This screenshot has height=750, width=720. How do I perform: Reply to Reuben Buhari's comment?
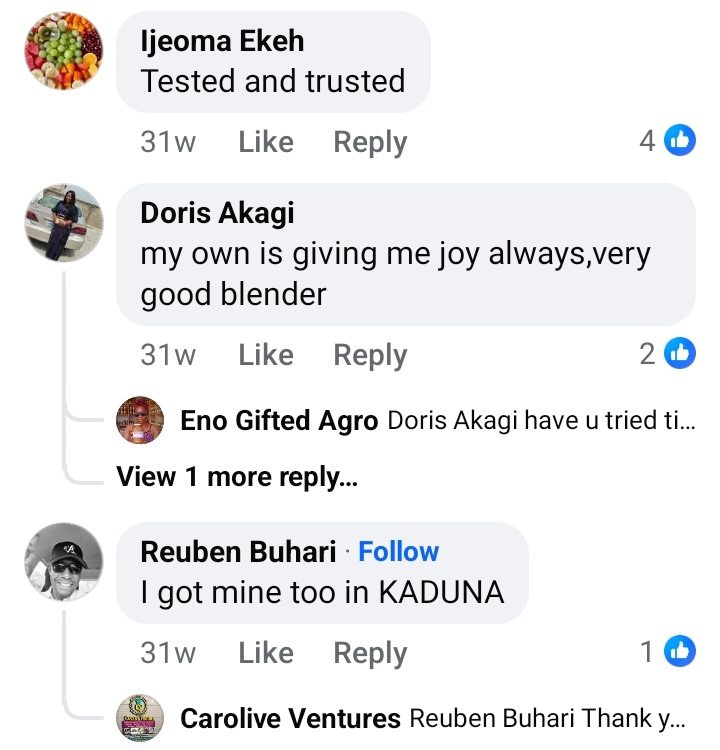tap(370, 653)
